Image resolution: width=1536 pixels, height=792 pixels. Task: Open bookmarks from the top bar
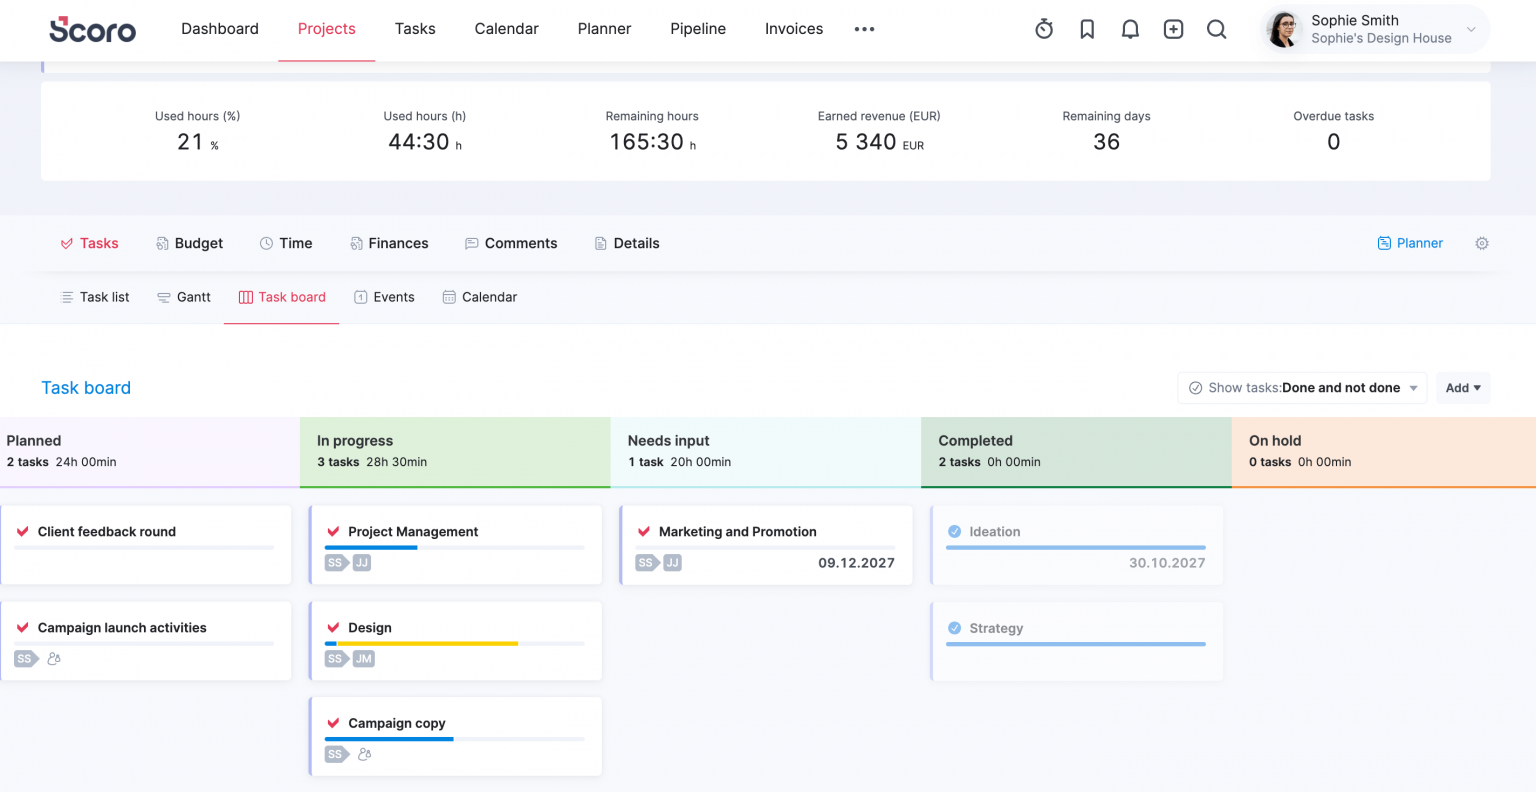click(x=1086, y=29)
